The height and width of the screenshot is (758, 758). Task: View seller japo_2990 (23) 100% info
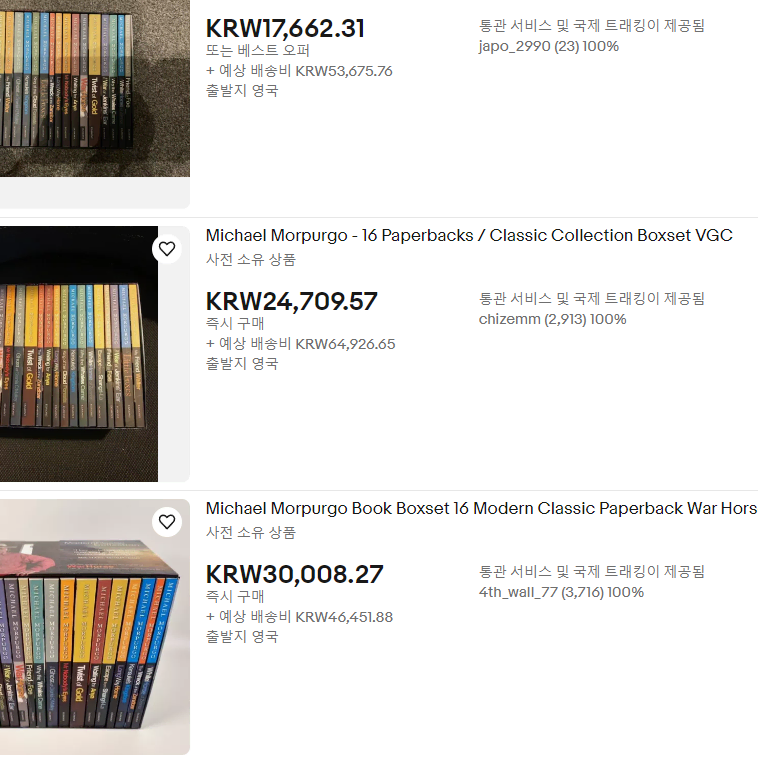[x=549, y=46]
